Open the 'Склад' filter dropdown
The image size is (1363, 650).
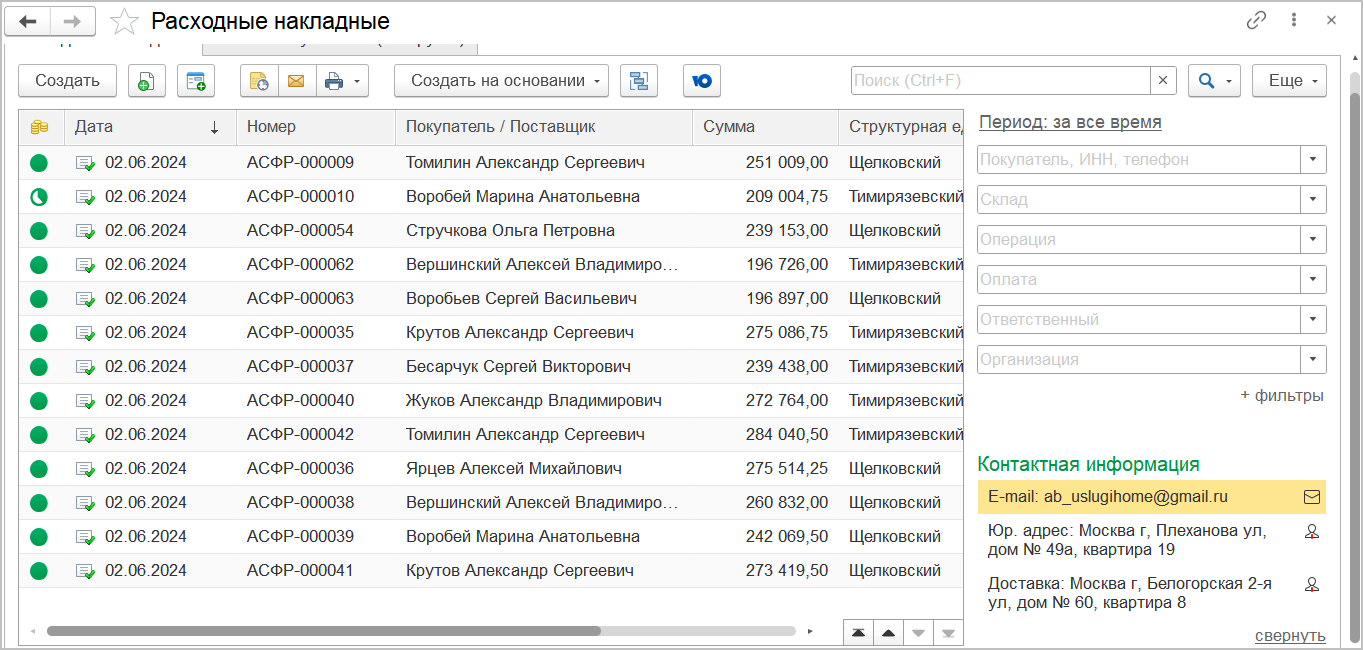[1312, 200]
